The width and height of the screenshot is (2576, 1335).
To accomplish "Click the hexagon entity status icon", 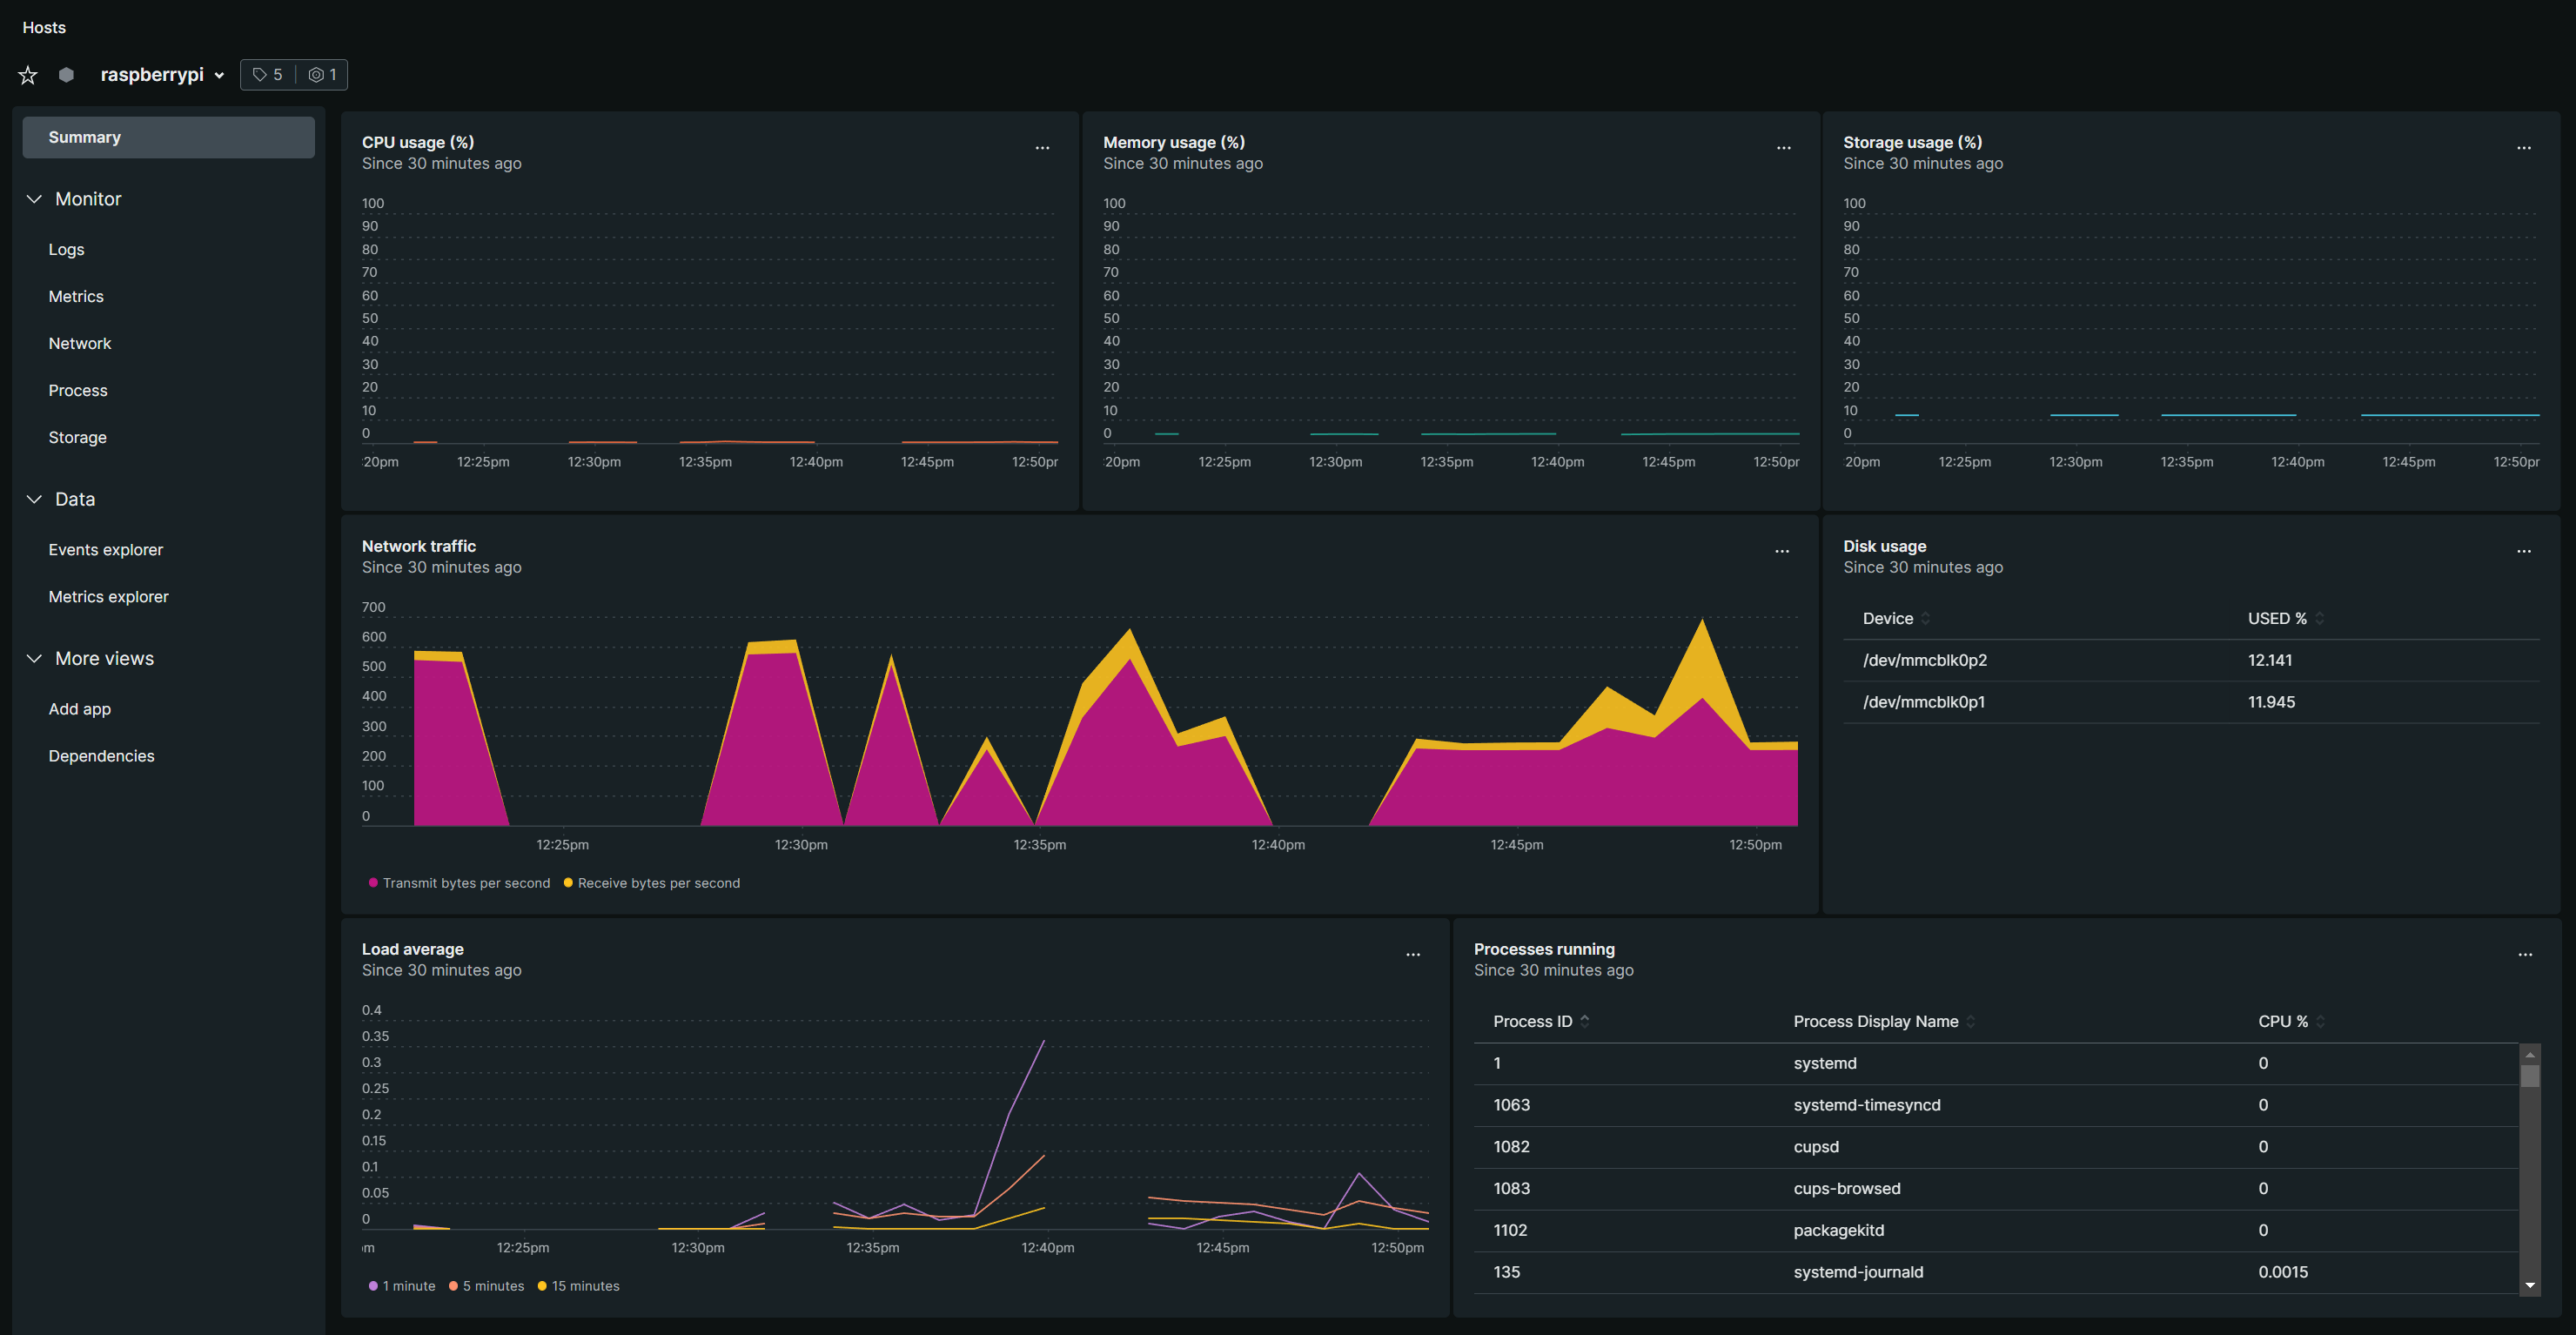I will tap(66, 75).
